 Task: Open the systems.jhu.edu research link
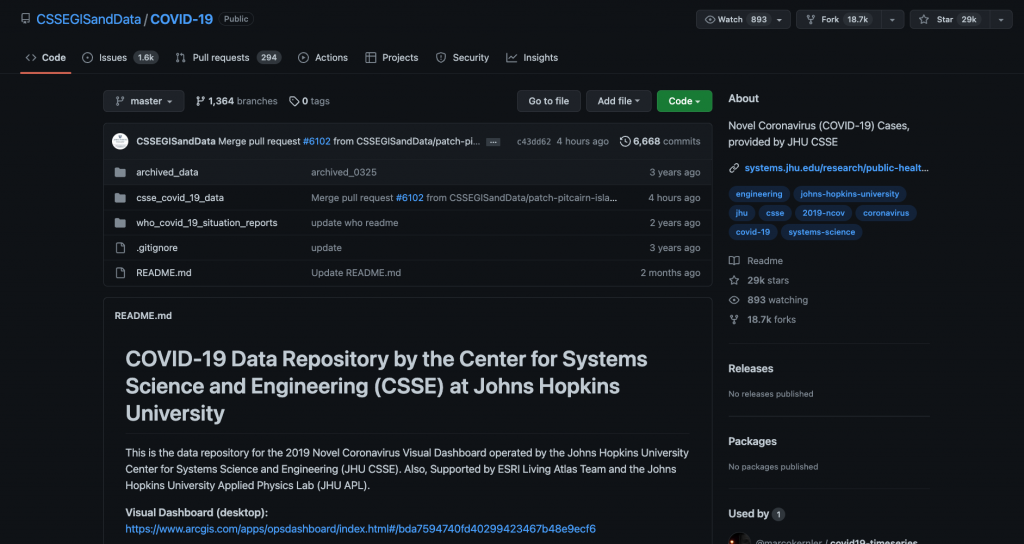pyautogui.click(x=837, y=168)
